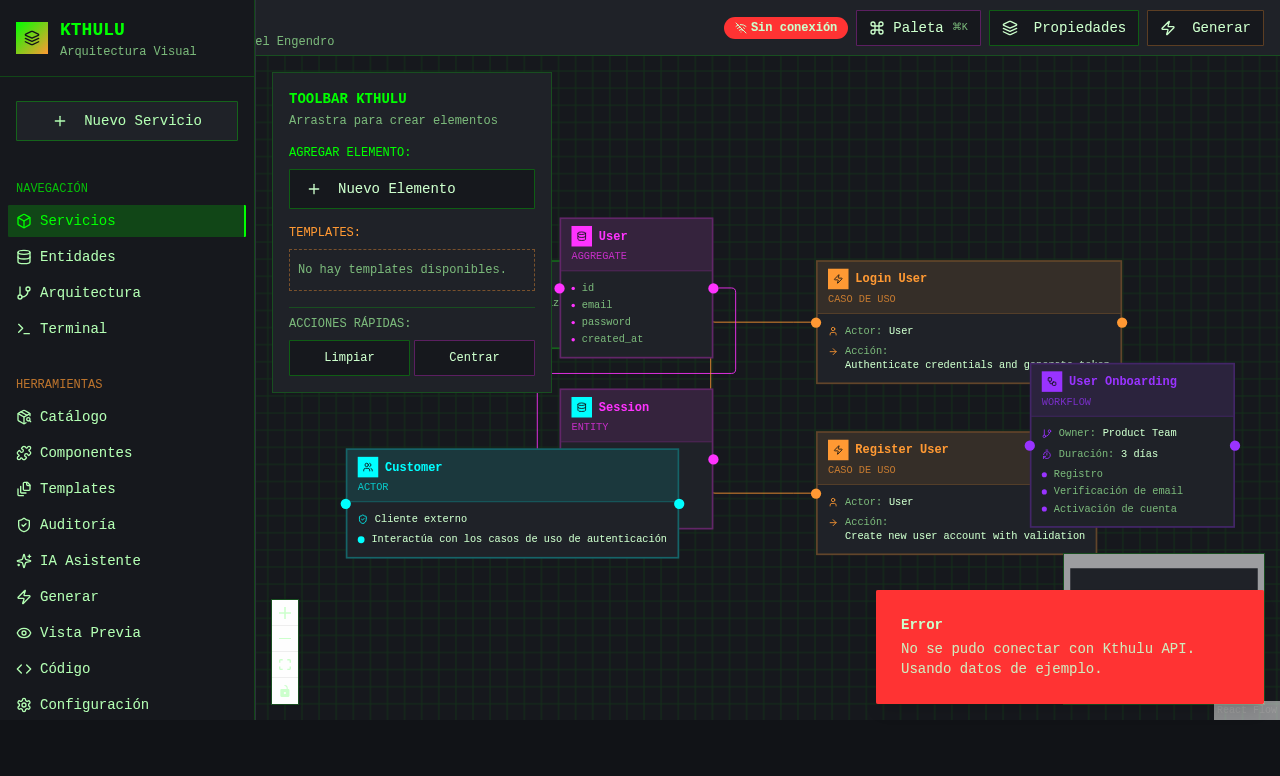Click the Sin conexión status badge
1280x776 pixels.
786,28
